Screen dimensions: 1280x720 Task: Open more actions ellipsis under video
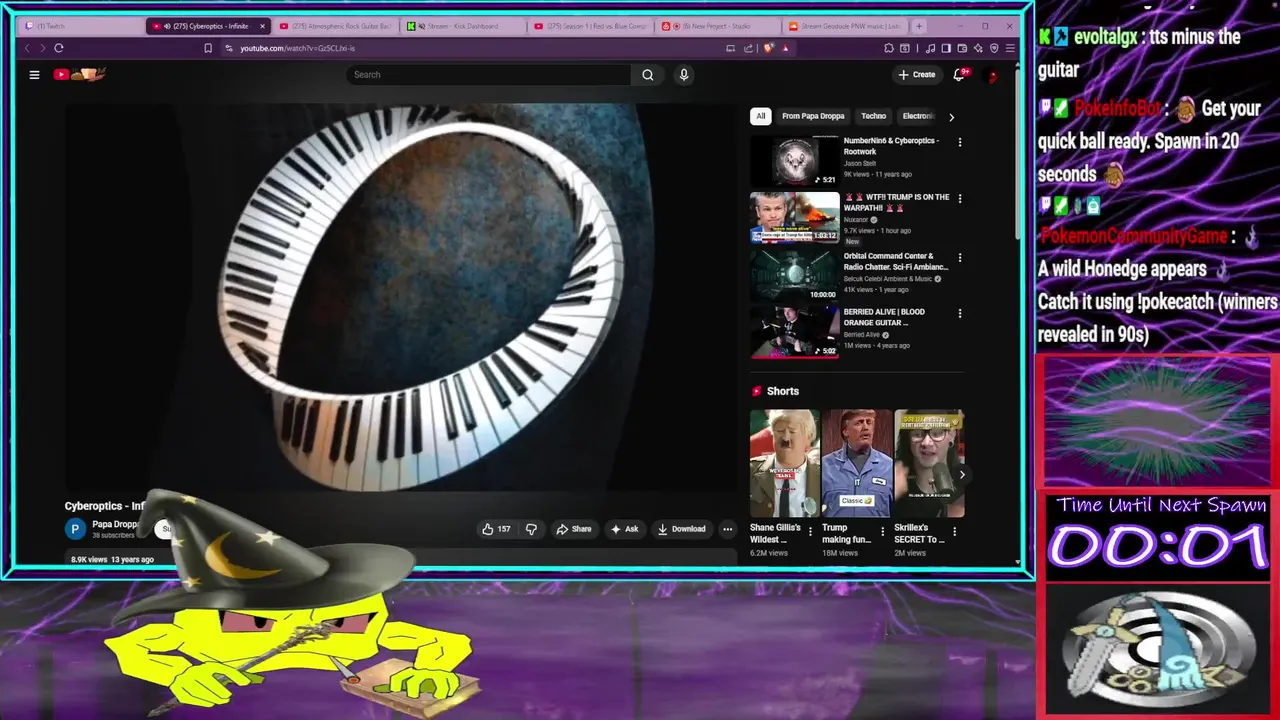pyautogui.click(x=728, y=529)
